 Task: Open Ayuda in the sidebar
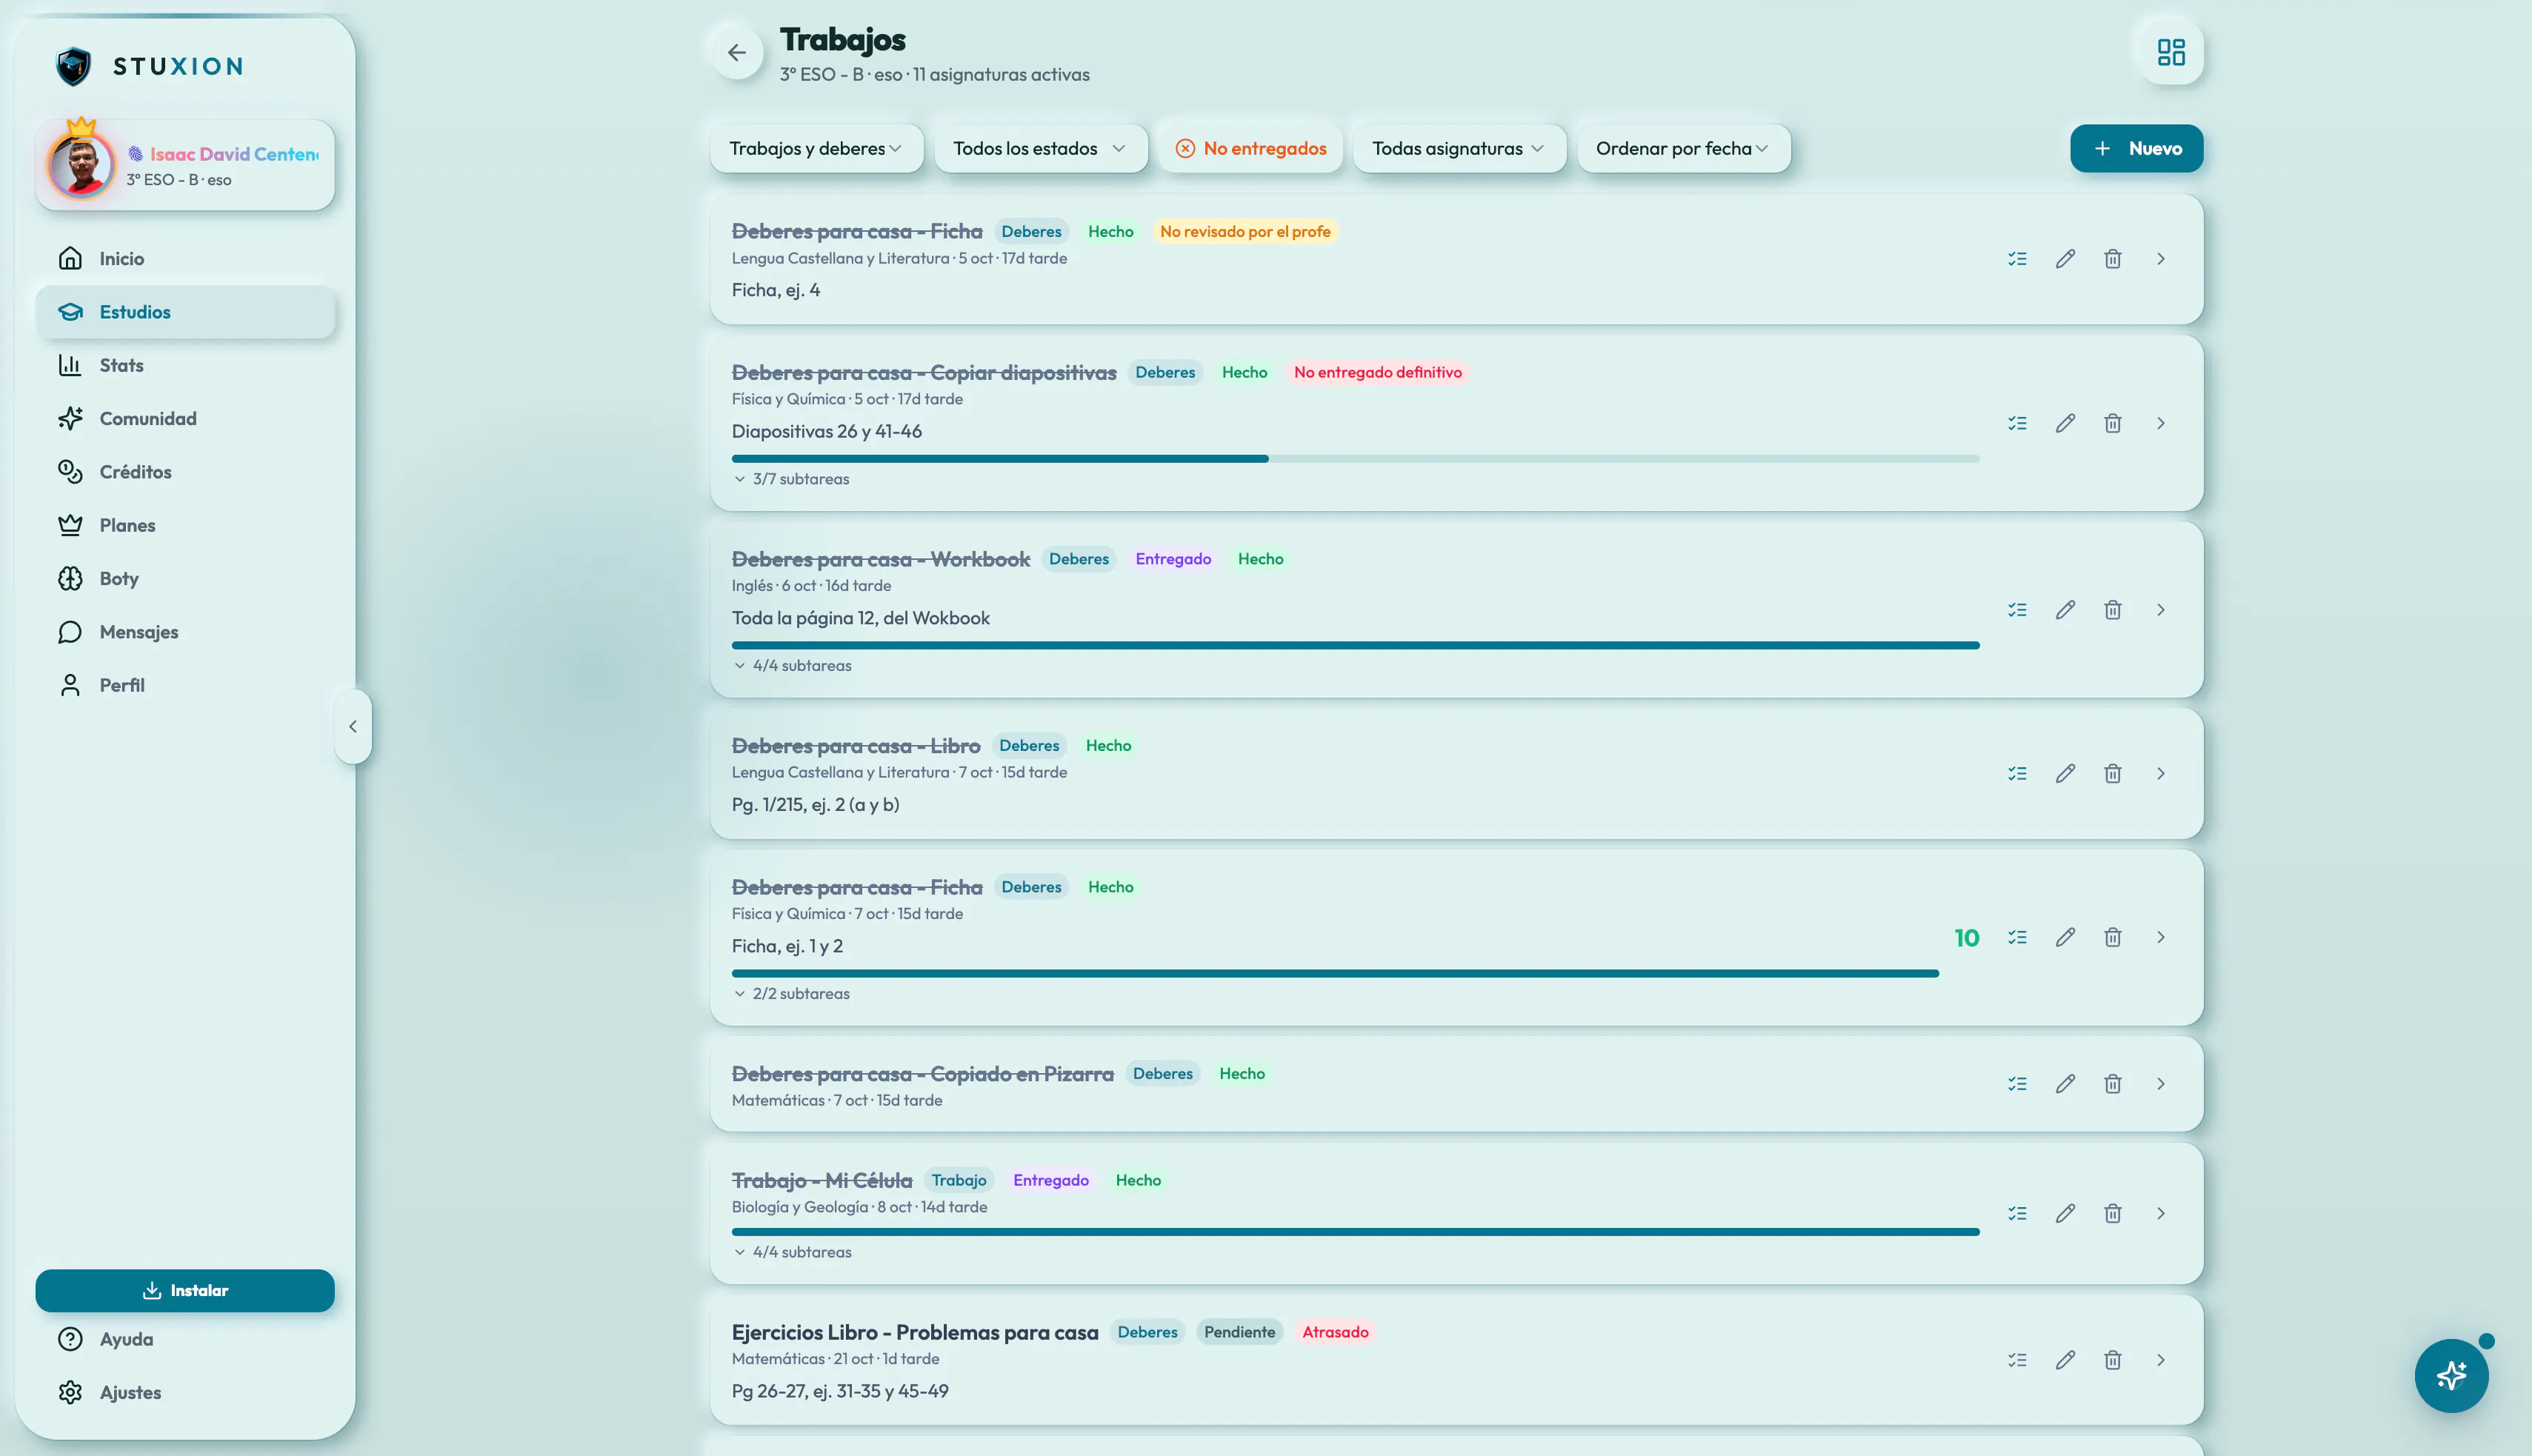click(x=185, y=1340)
